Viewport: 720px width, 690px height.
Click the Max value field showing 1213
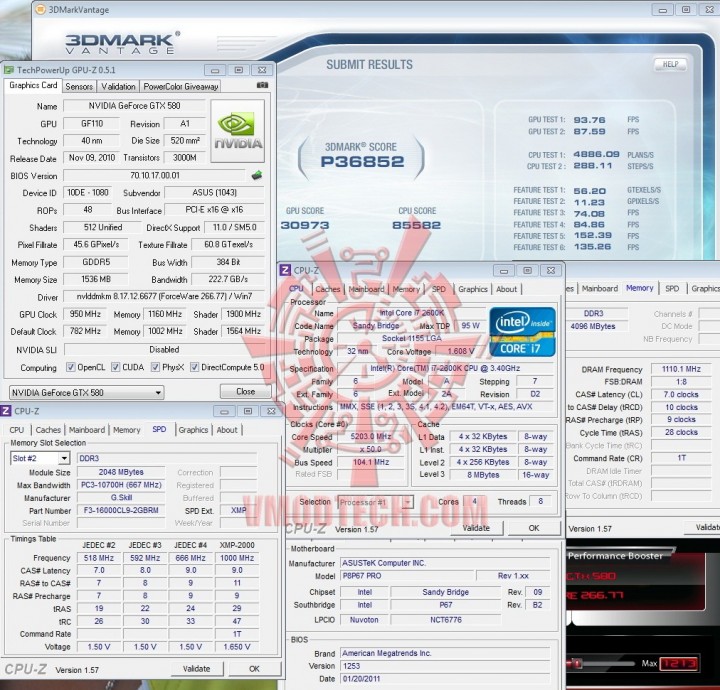[x=679, y=663]
